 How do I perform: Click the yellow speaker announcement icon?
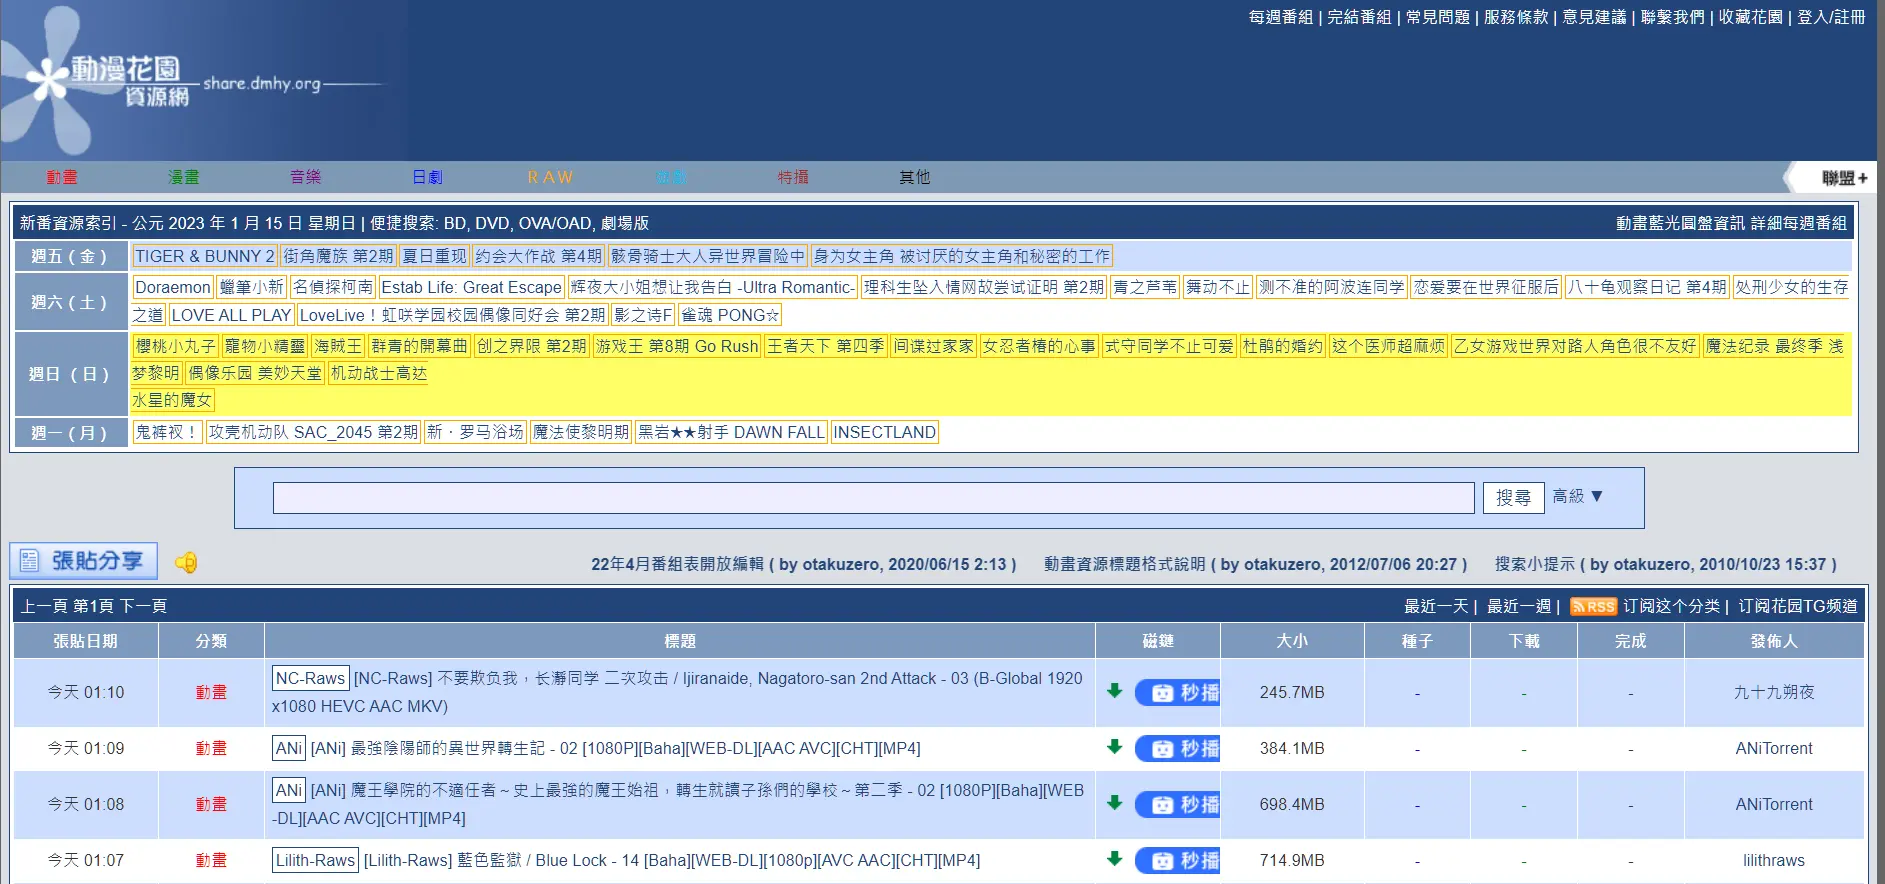[186, 563]
